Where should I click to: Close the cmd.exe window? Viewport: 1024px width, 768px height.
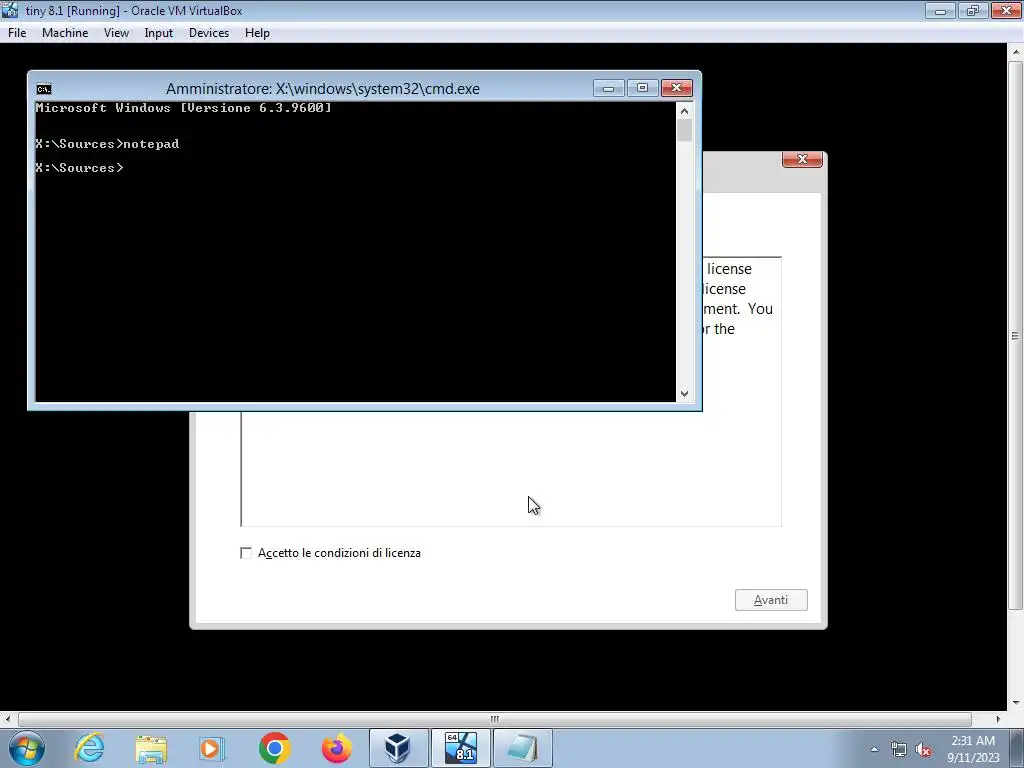pos(677,88)
